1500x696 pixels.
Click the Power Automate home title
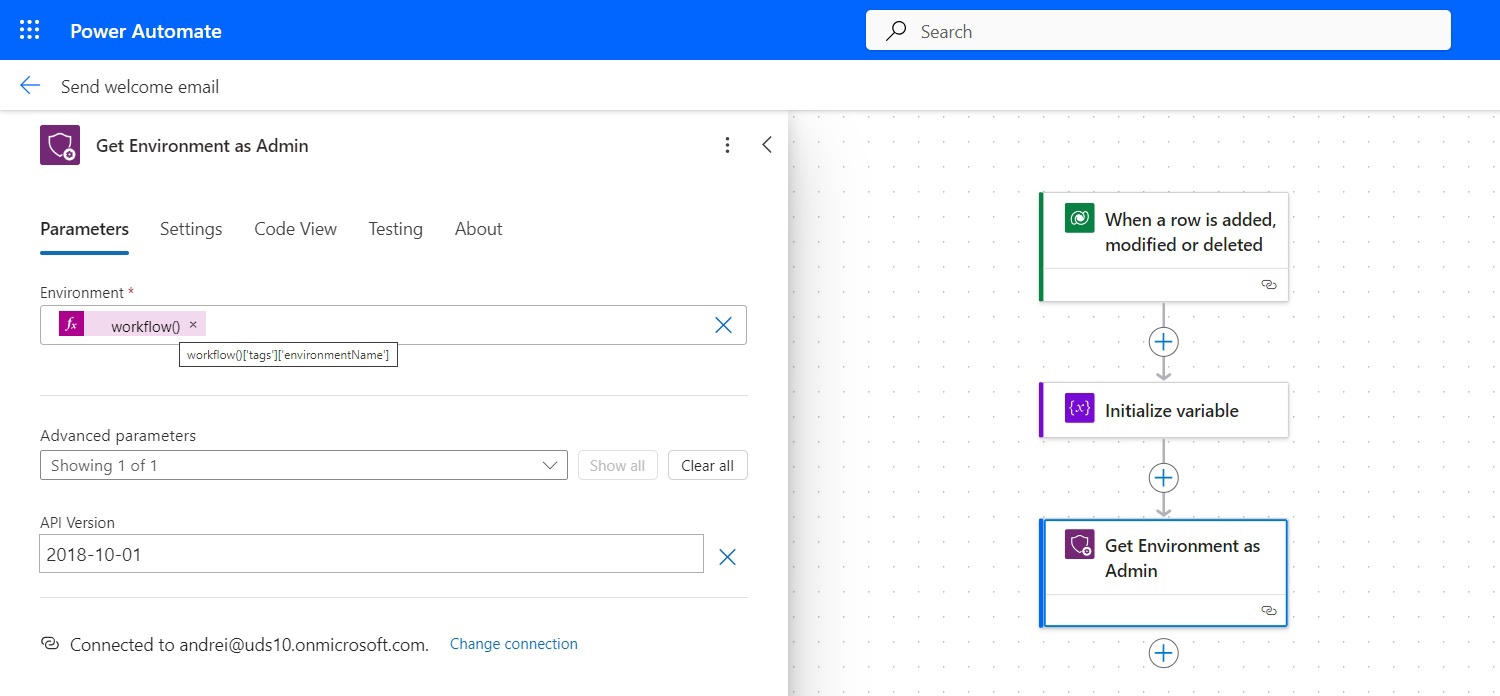[146, 31]
